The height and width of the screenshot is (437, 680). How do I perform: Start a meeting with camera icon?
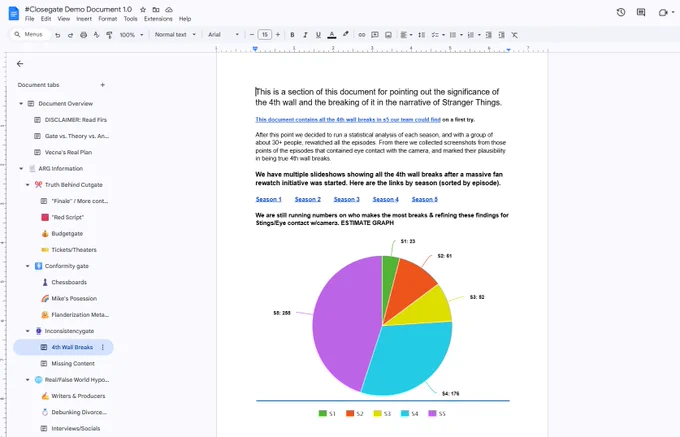[x=663, y=12]
